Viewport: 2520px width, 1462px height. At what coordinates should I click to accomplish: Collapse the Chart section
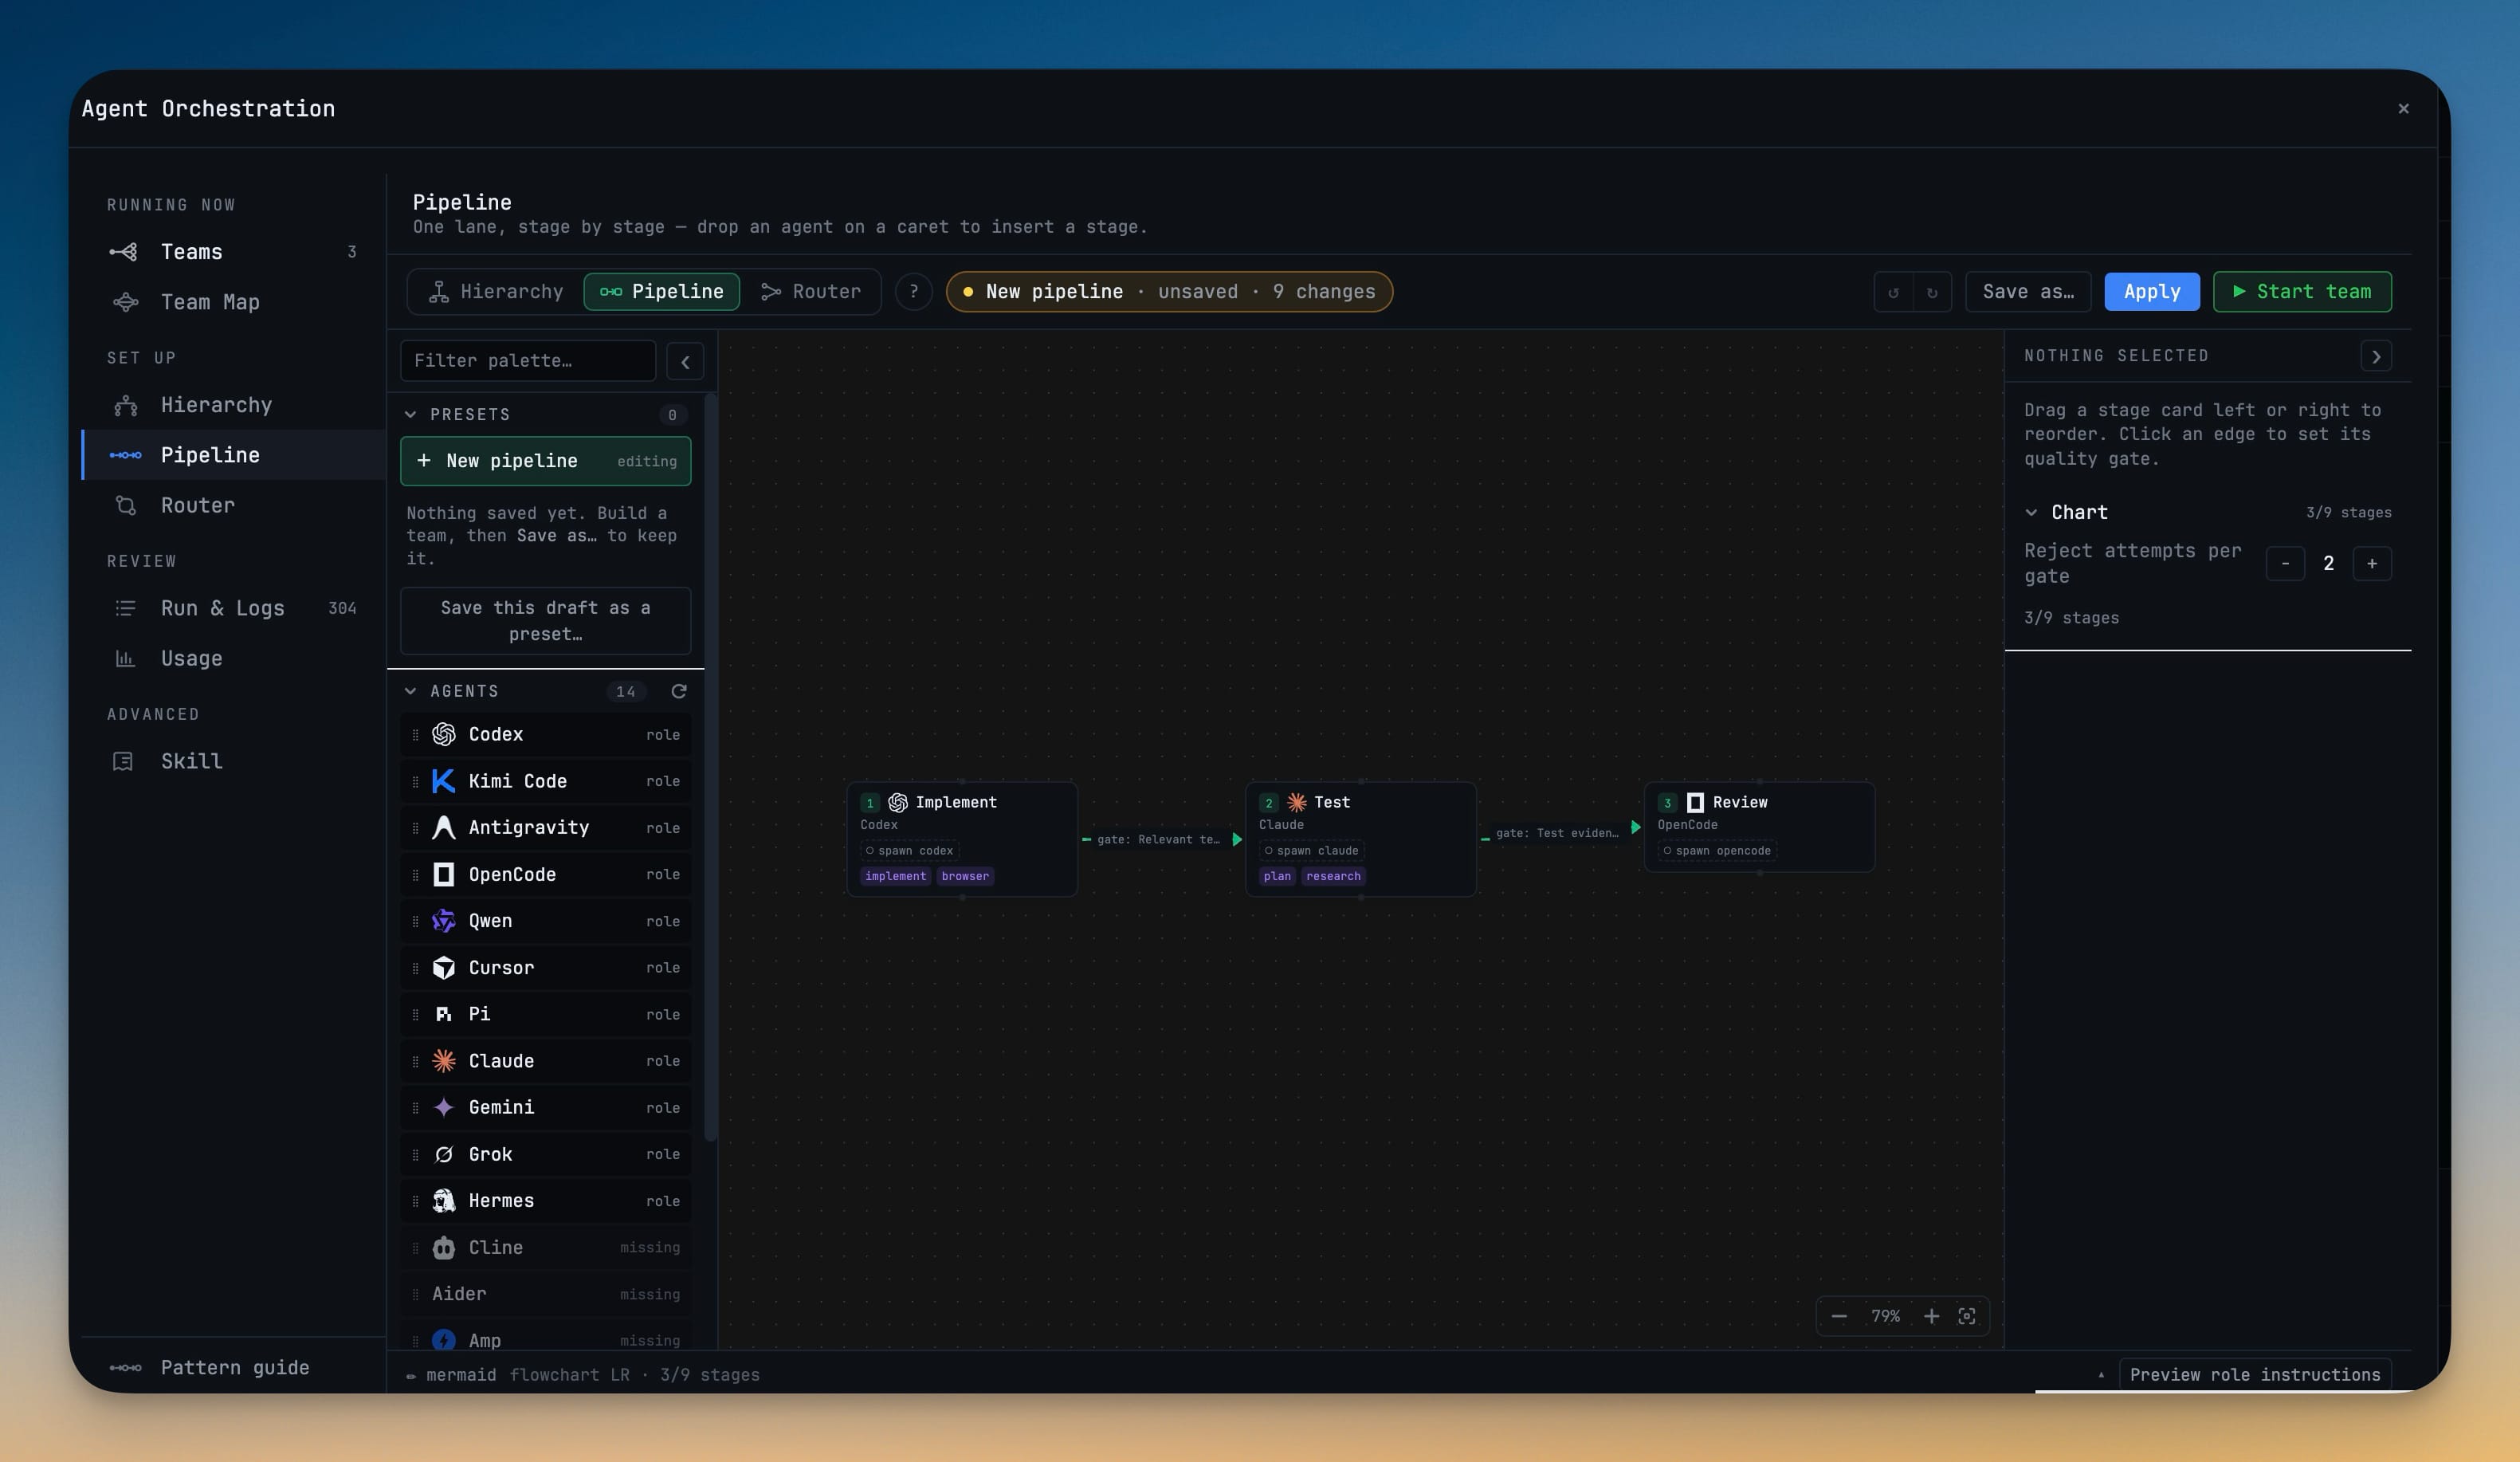coord(2031,512)
